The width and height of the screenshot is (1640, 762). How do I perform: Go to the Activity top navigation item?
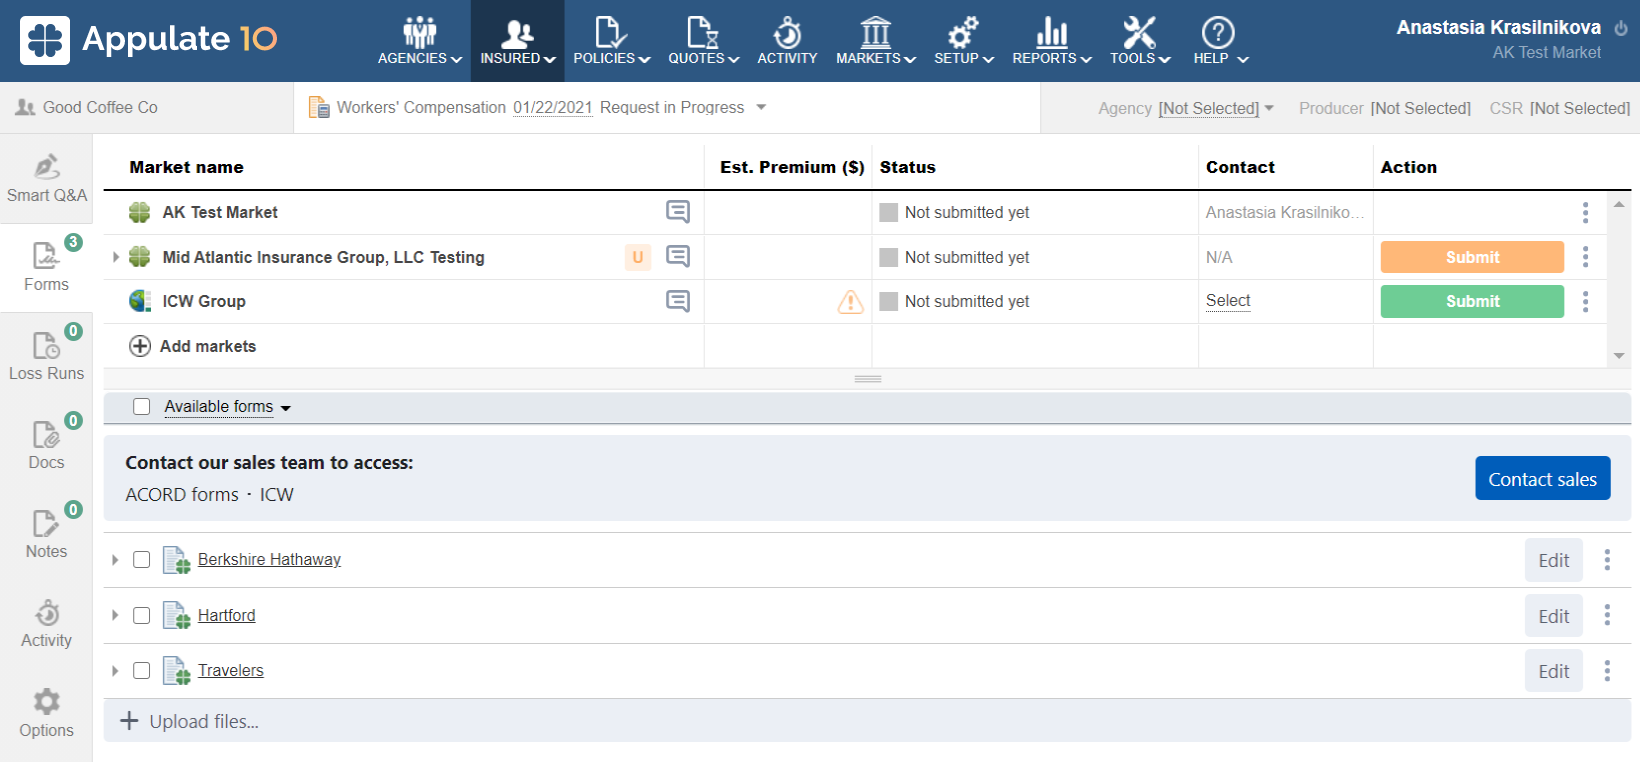click(787, 41)
